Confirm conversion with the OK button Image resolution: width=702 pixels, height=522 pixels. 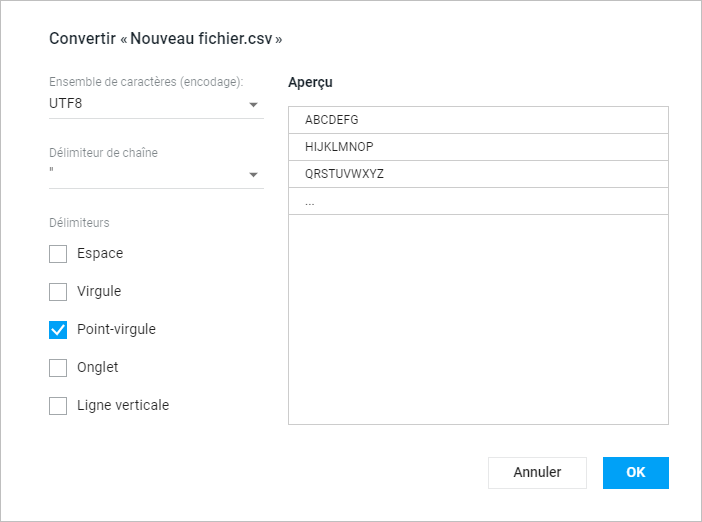click(x=636, y=473)
